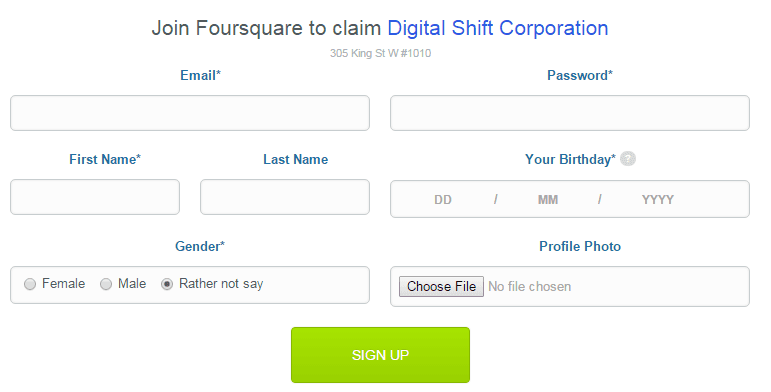
Task: Focus the Email input field
Action: tap(190, 113)
